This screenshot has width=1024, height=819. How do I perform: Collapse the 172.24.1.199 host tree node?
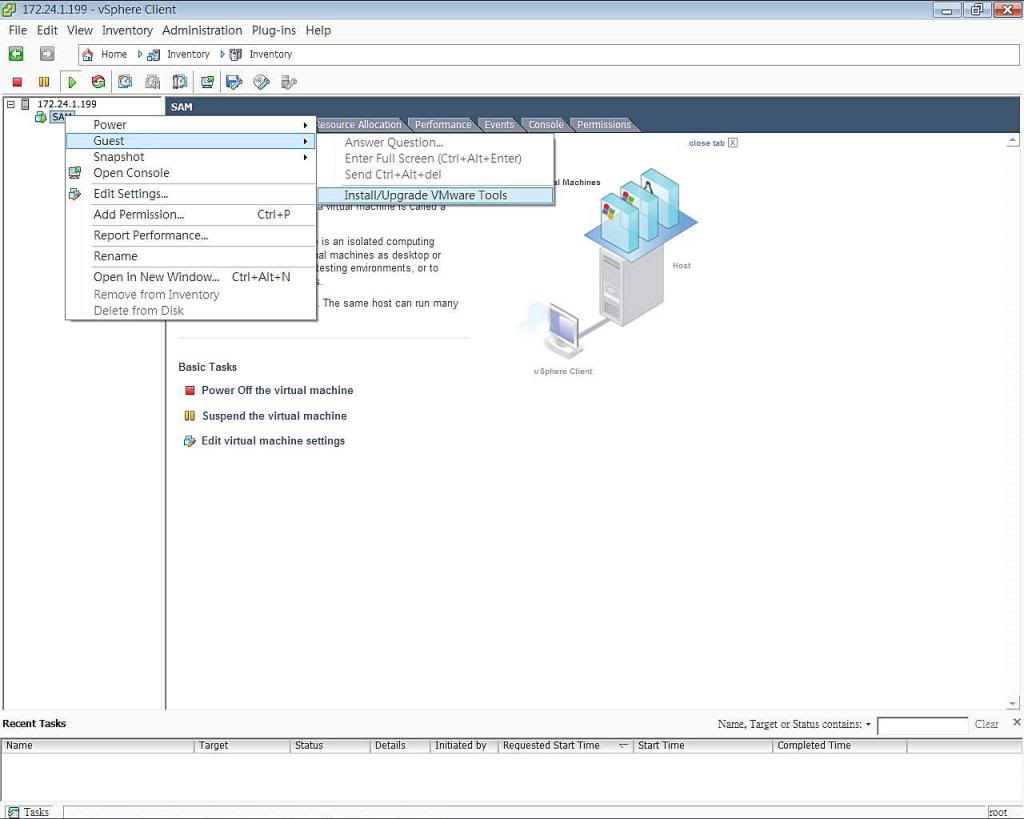click(x=10, y=104)
